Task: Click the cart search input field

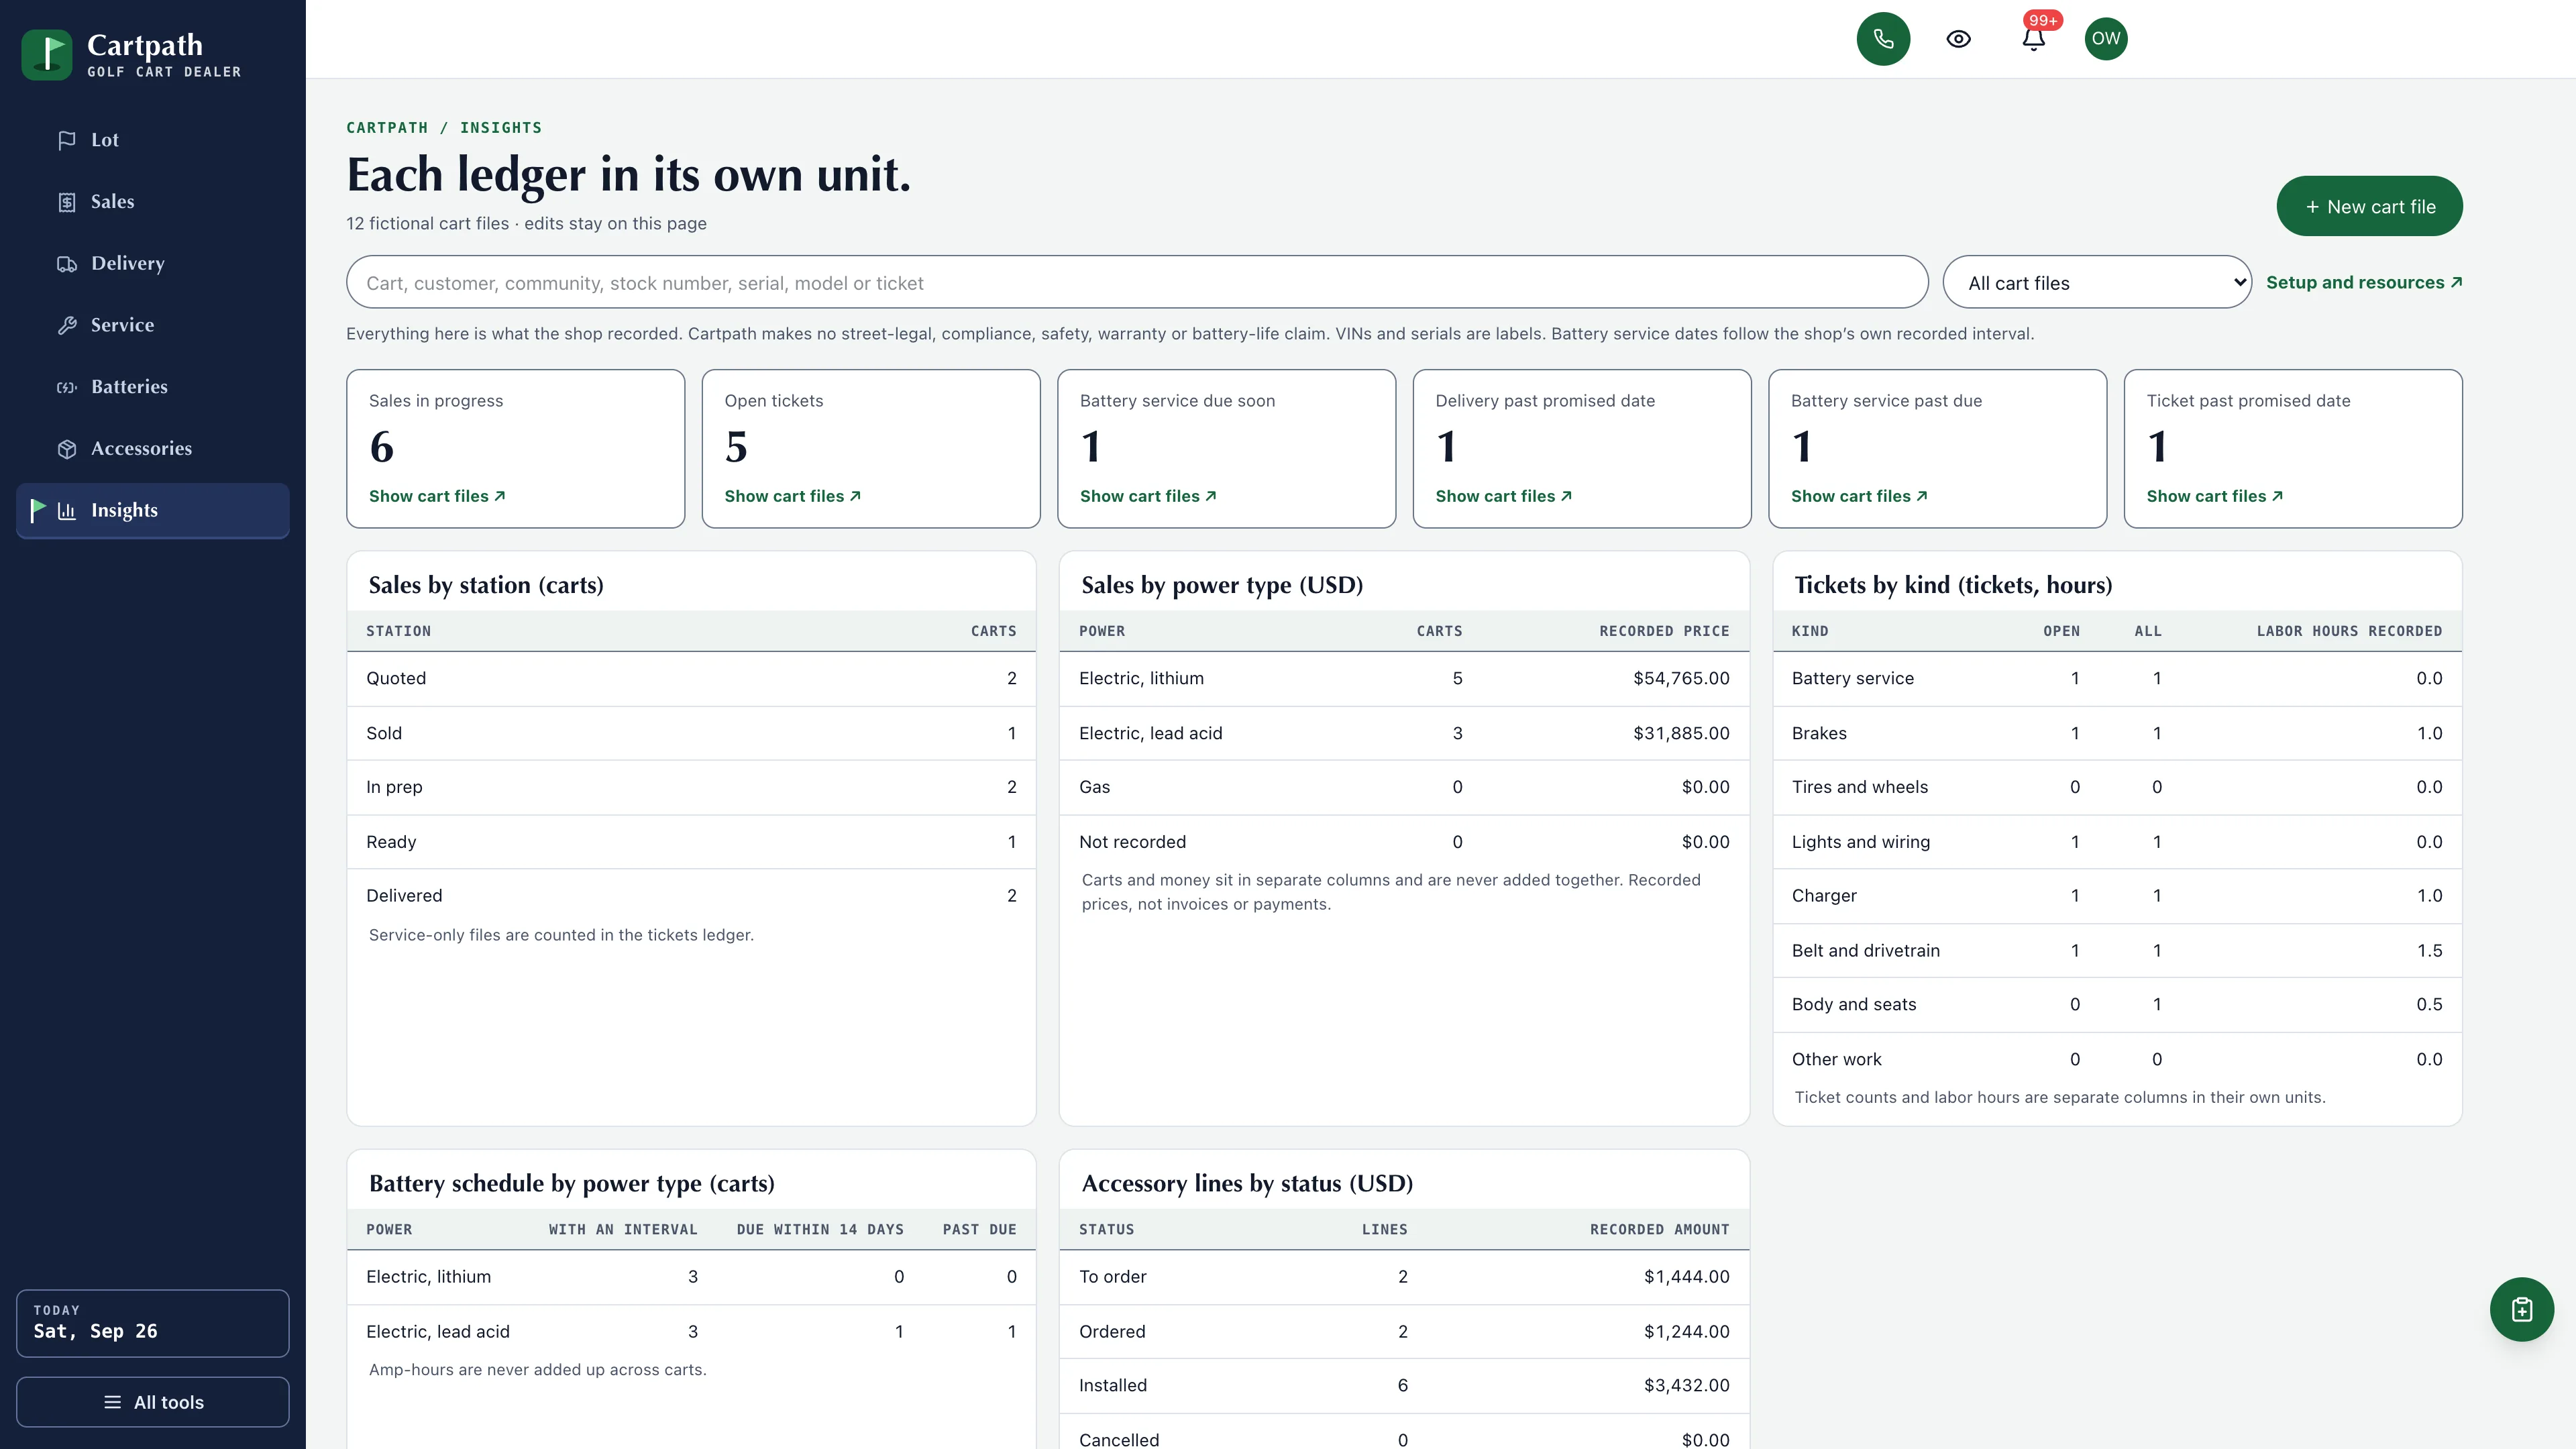Action: (1137, 283)
